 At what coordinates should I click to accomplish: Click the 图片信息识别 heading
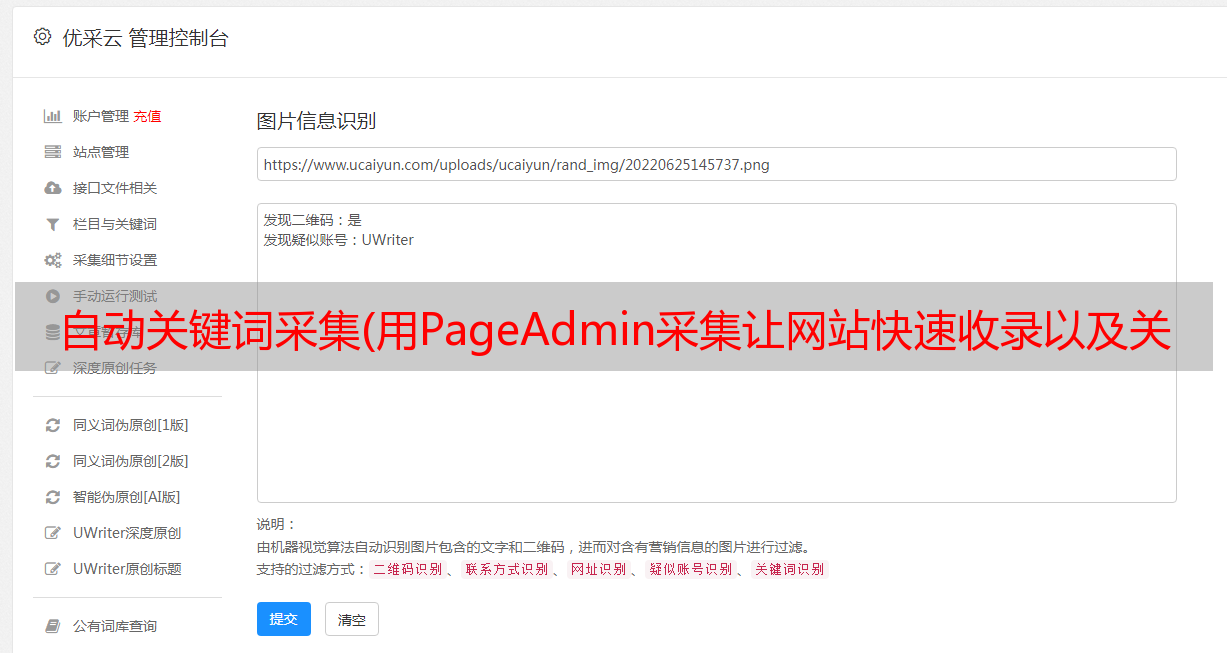tap(316, 121)
